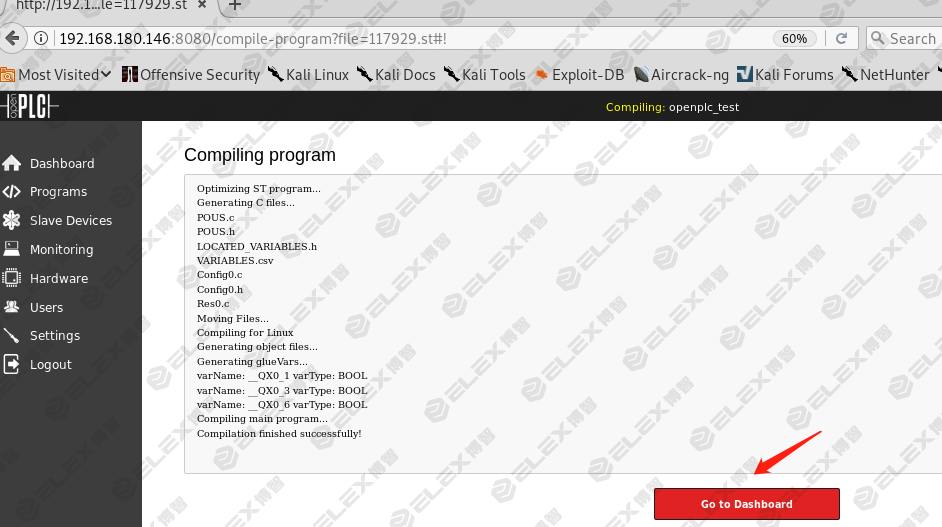Click into the URL address bar
Viewport: 942px width, 527px height.
(400, 39)
